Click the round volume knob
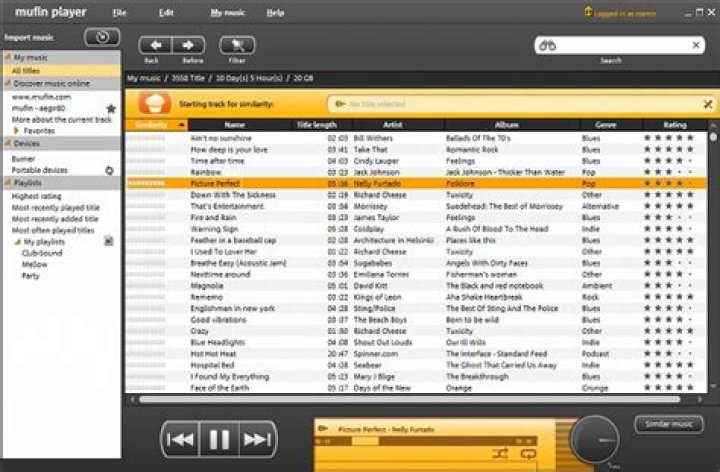The image size is (720, 472). (595, 439)
